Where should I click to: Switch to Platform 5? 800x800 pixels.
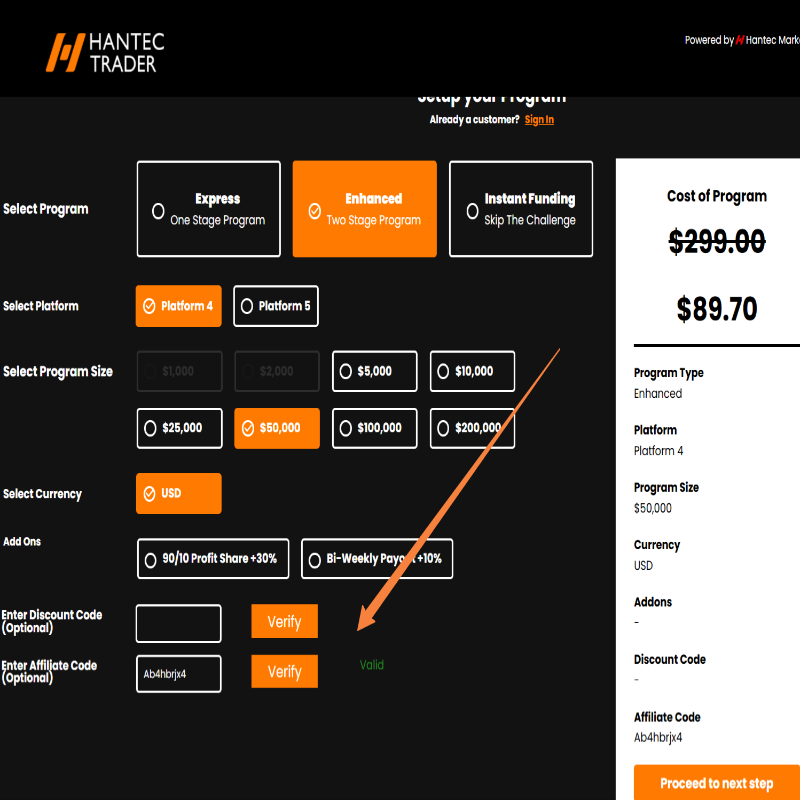tap(276, 306)
